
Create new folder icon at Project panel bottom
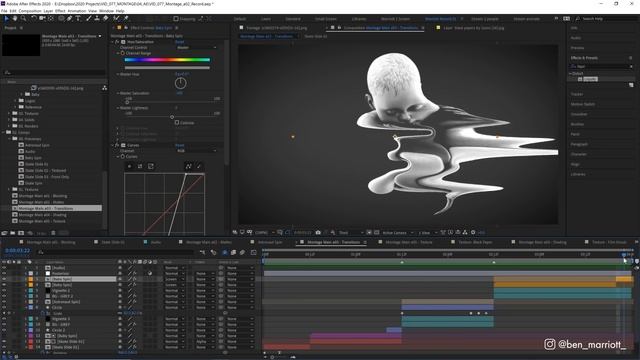(x=13, y=233)
